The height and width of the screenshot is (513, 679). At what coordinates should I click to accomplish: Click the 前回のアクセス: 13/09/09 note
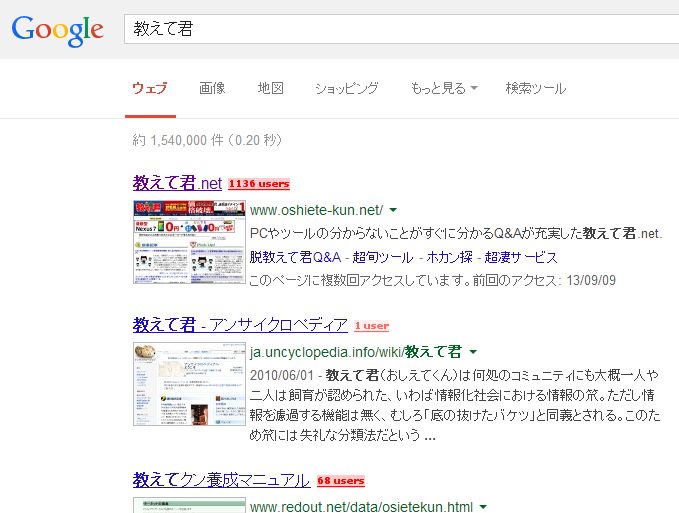544,281
